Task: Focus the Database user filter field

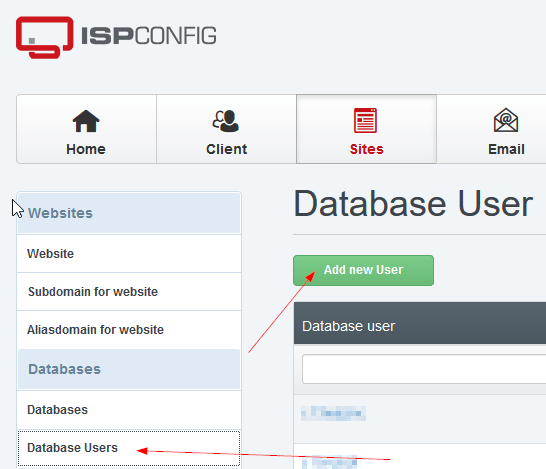Action: tap(424, 369)
